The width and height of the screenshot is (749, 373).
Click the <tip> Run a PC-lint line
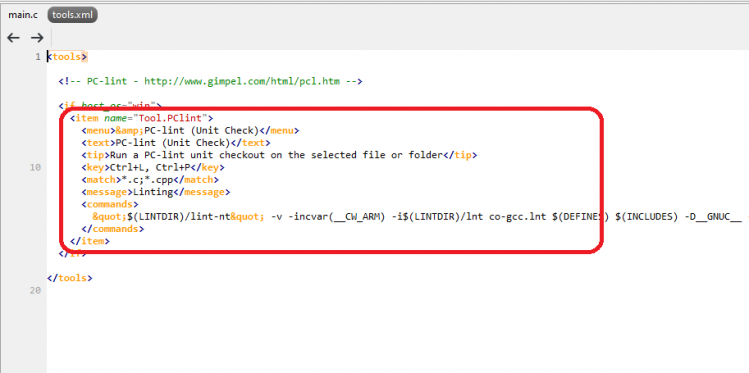pyautogui.click(x=279, y=155)
